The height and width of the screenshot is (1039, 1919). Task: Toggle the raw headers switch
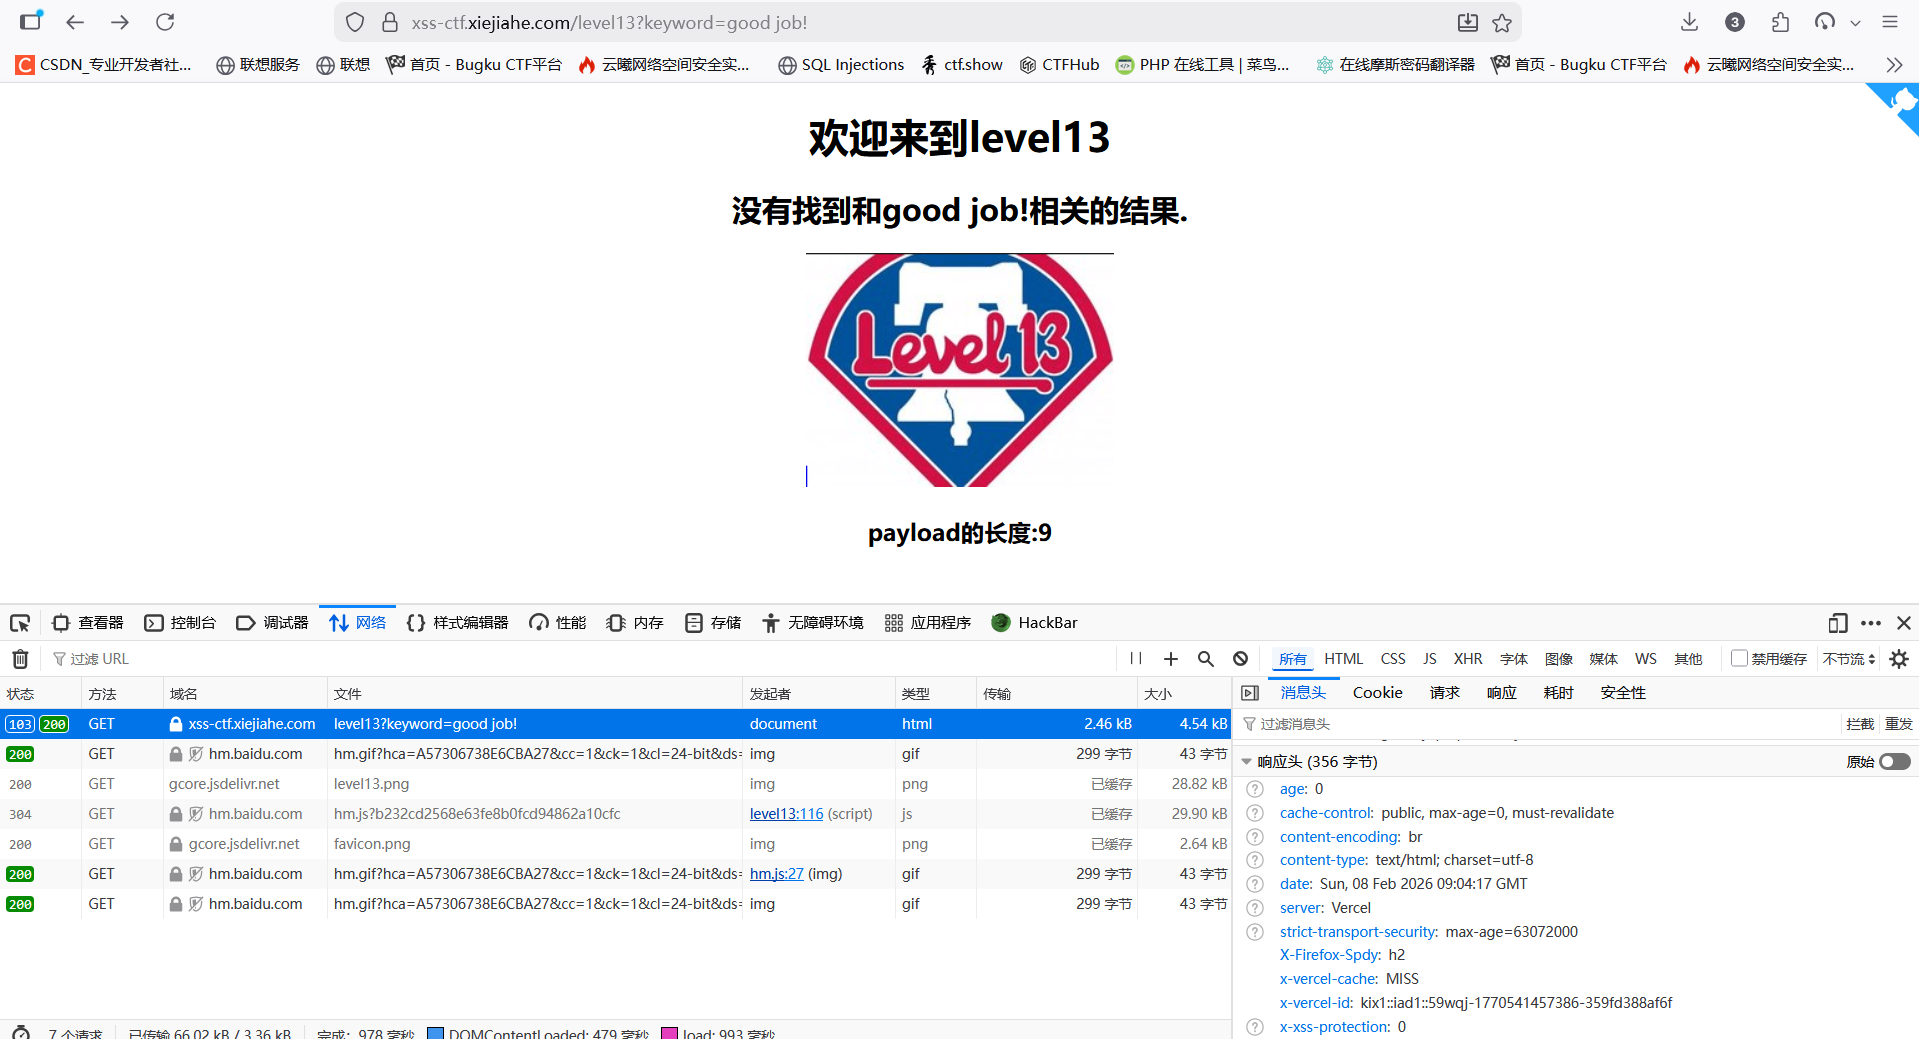coord(1894,762)
